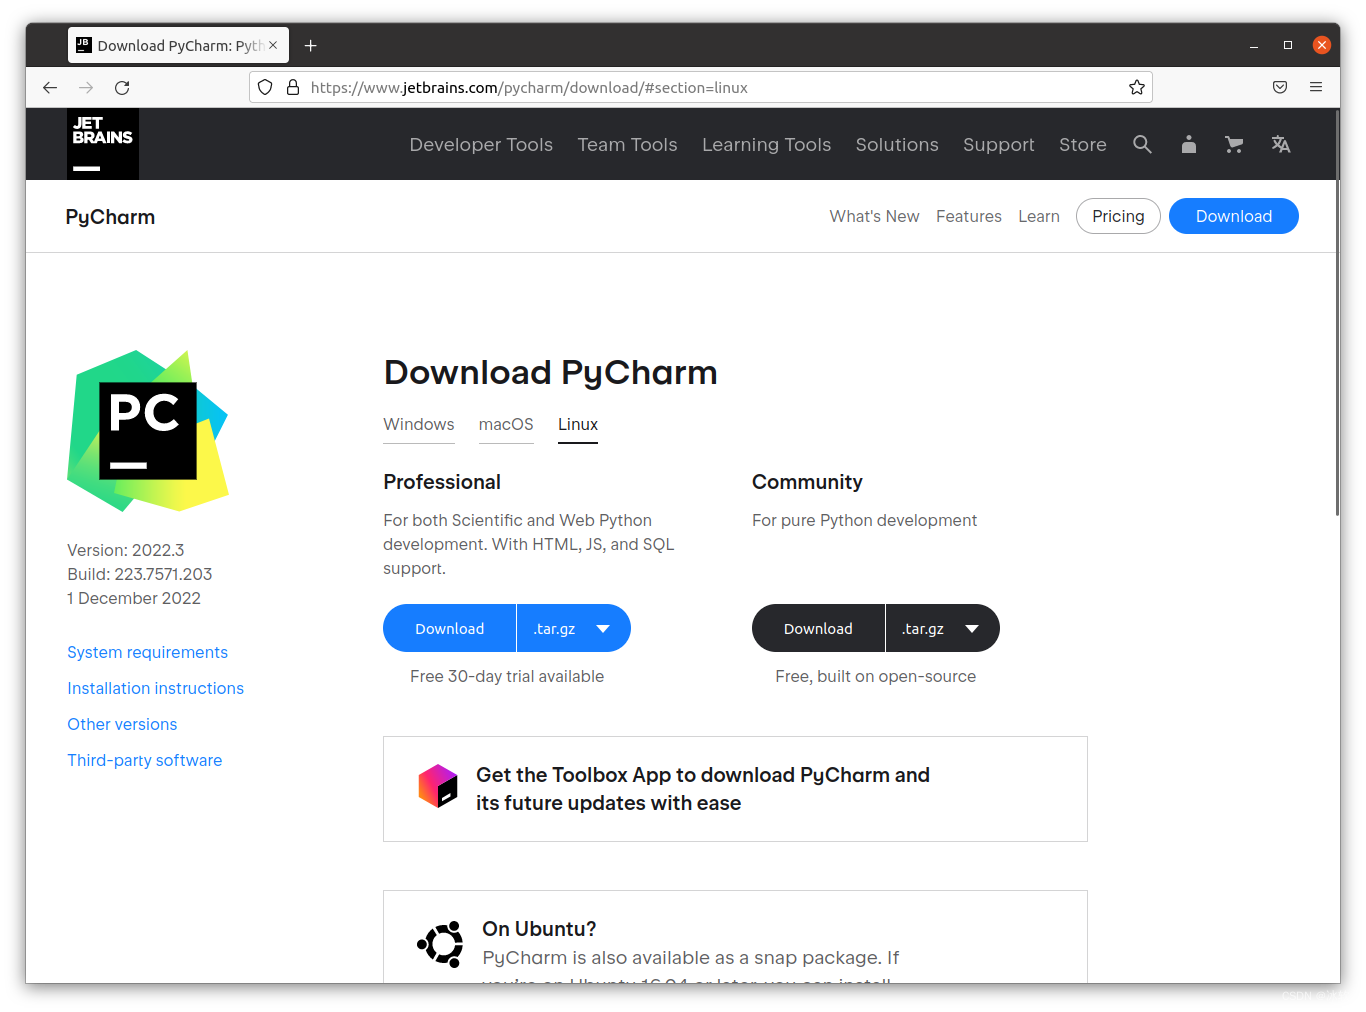Open Developer Tools menu
The height and width of the screenshot is (1012, 1366).
481,145
